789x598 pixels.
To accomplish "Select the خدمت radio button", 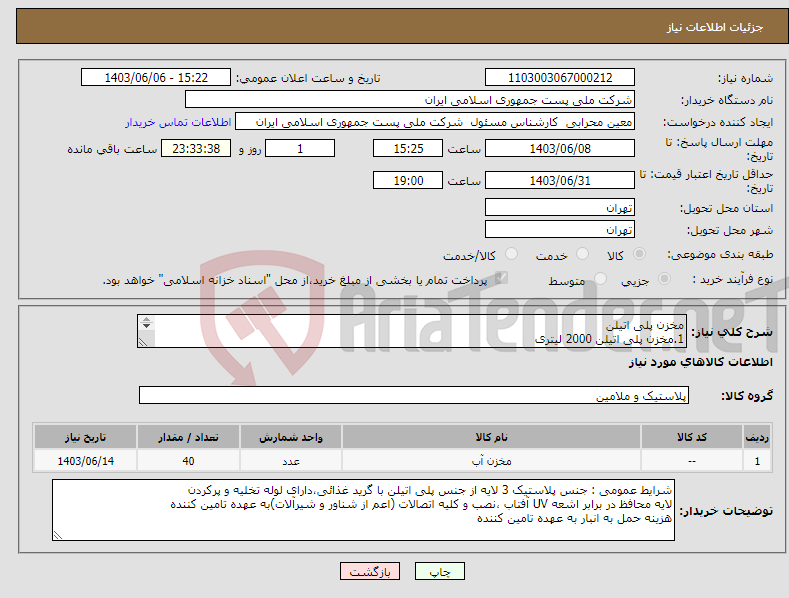I will click(x=582, y=254).
